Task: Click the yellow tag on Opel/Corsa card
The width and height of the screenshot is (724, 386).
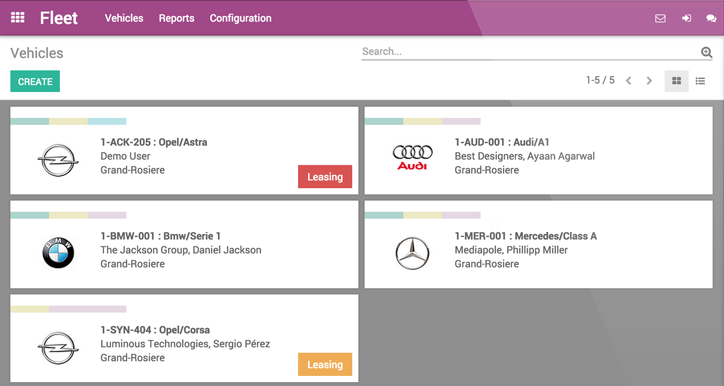Action: point(30,309)
